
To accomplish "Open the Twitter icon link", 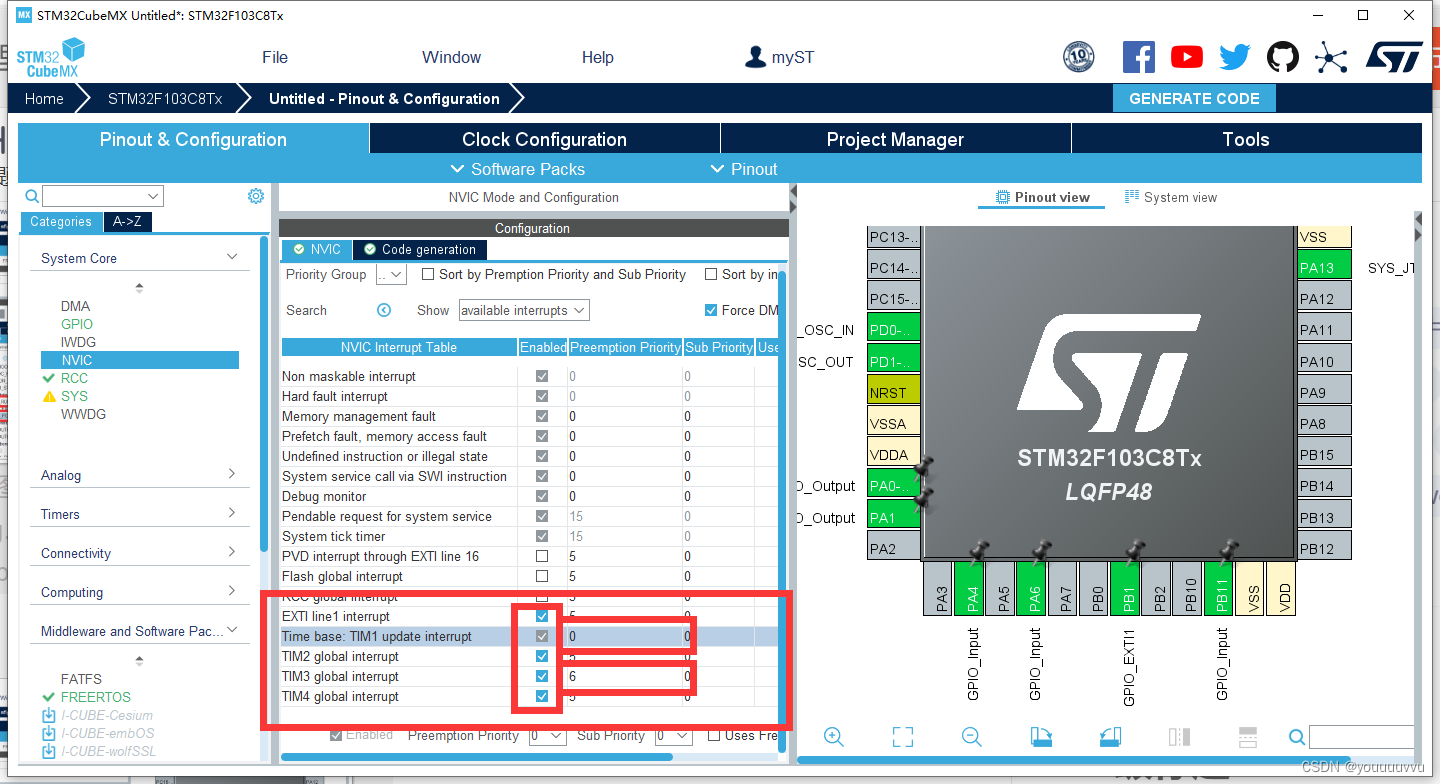I will pyautogui.click(x=1235, y=57).
